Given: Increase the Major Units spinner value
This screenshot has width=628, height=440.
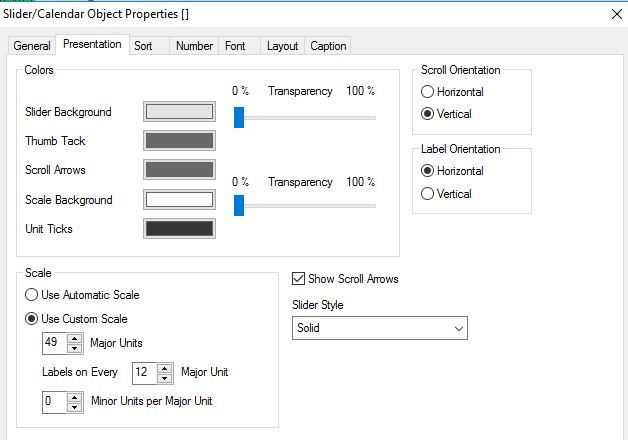Looking at the screenshot, I should (x=75, y=338).
